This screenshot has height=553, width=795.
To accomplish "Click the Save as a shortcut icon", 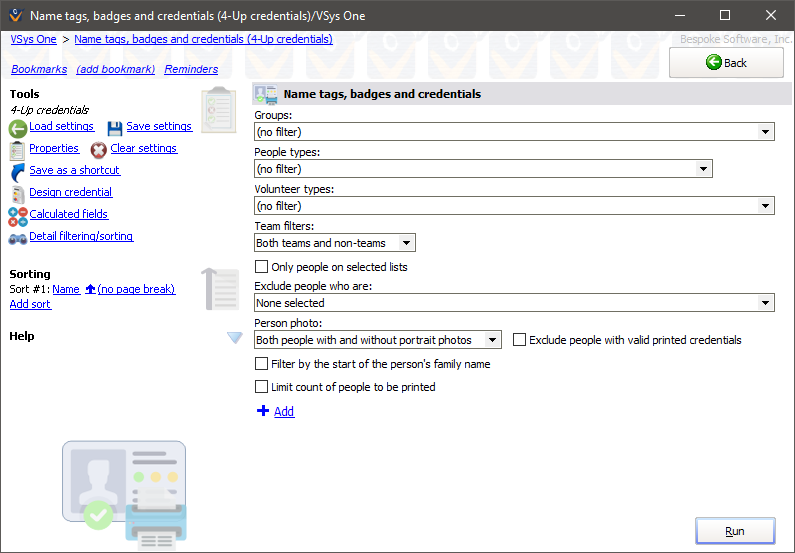I will click(18, 172).
